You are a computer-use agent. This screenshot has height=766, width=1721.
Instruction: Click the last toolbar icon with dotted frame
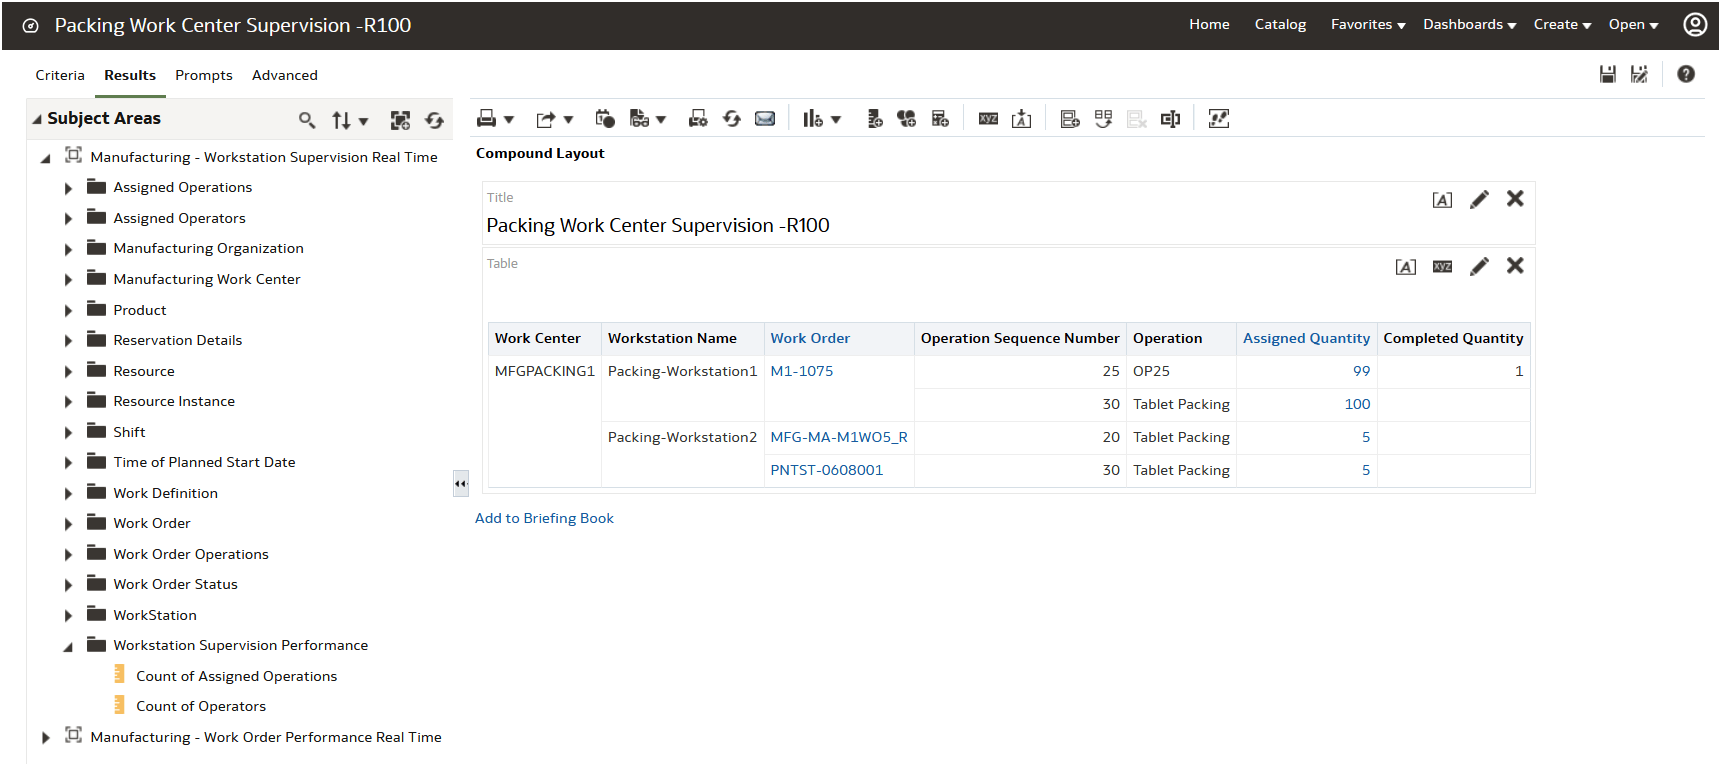click(x=1219, y=119)
